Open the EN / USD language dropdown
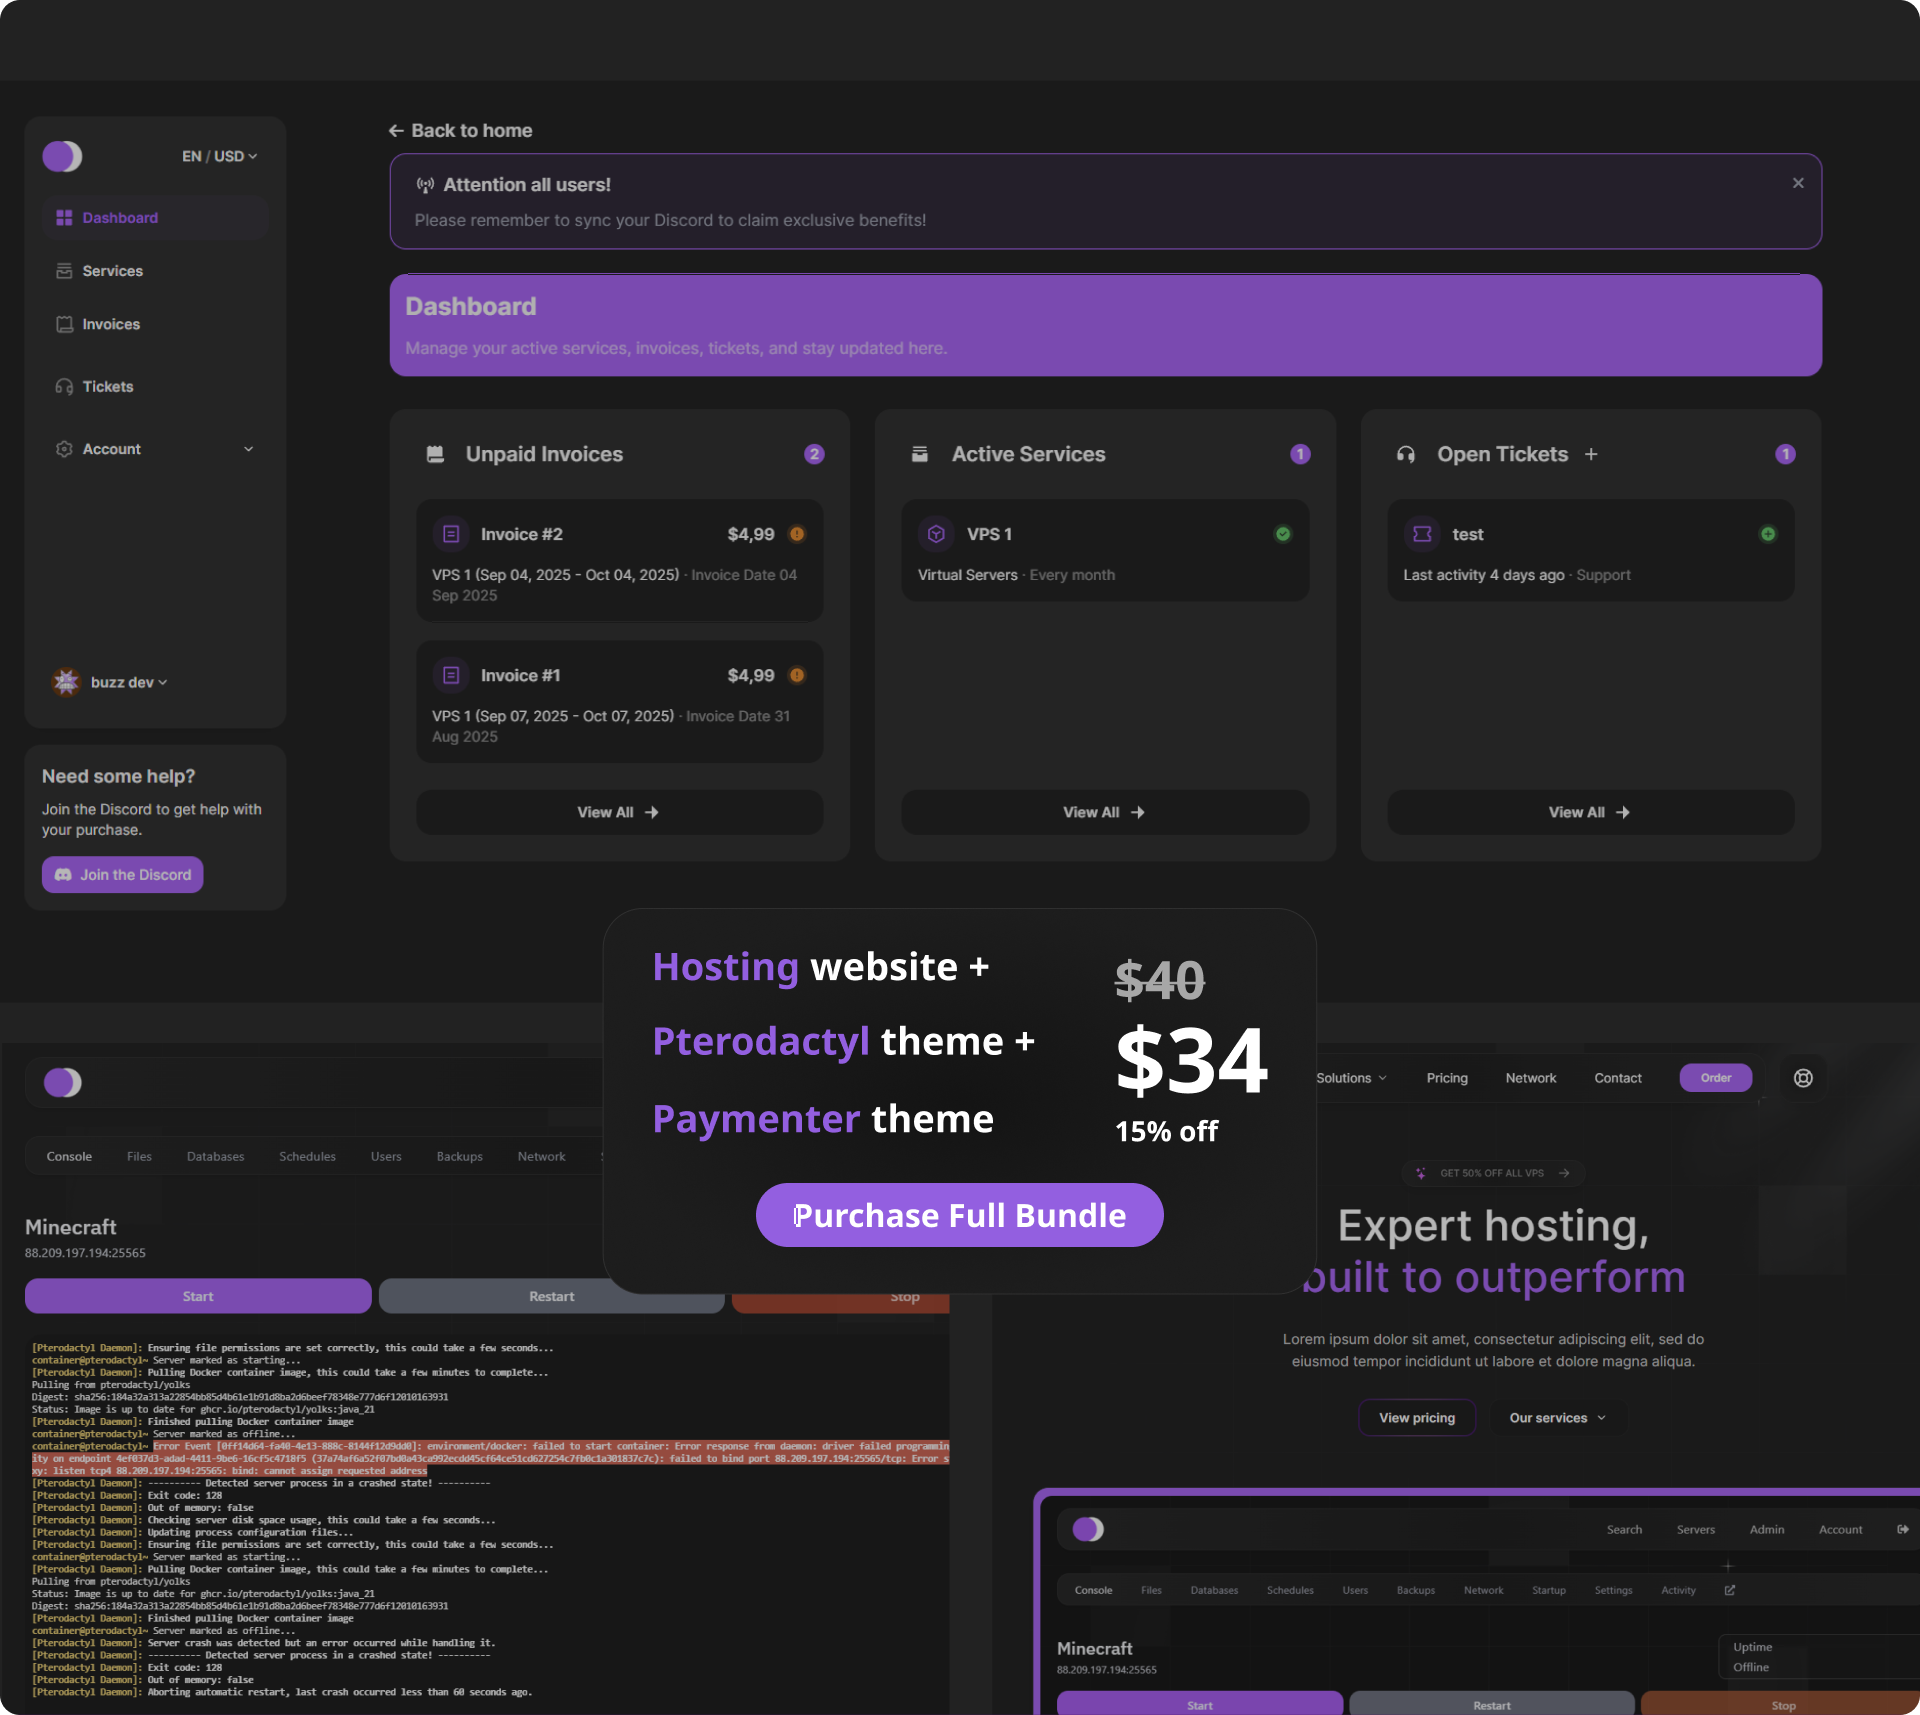The image size is (1920, 1715). pyautogui.click(x=219, y=156)
